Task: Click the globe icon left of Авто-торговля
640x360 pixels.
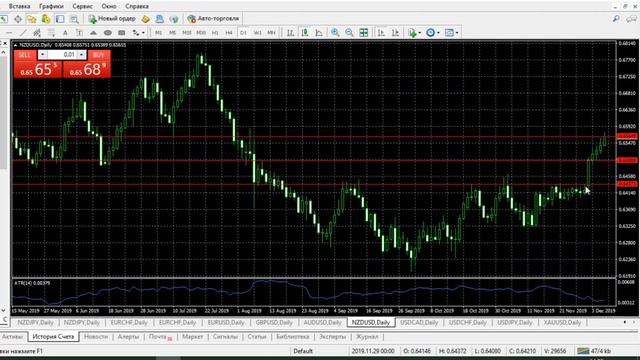Action: coord(174,19)
